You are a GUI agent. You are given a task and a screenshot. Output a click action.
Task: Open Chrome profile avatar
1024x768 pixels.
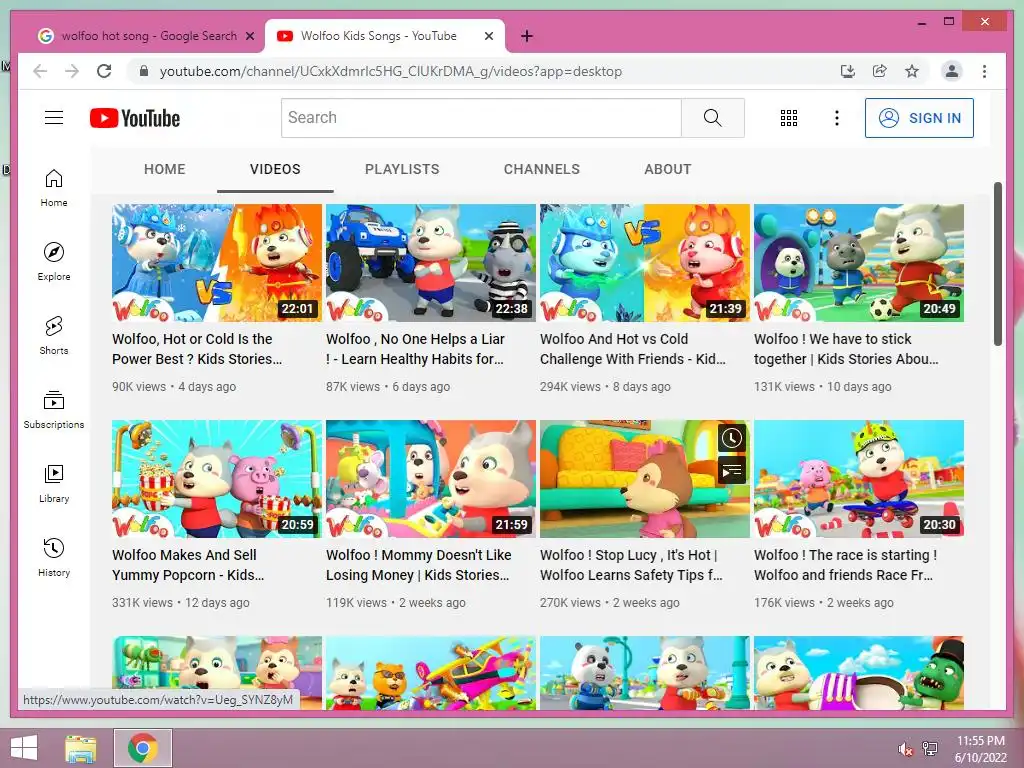click(x=952, y=71)
